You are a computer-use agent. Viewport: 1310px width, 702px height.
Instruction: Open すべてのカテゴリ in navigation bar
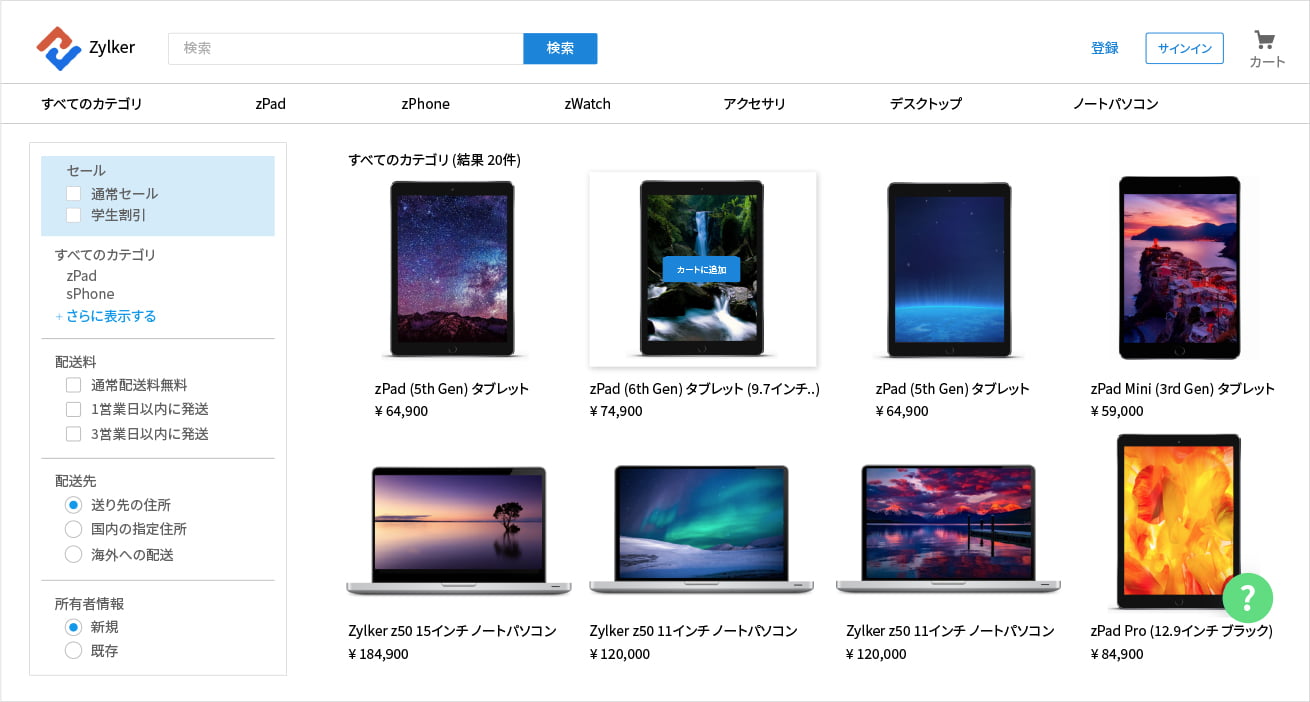pos(92,104)
